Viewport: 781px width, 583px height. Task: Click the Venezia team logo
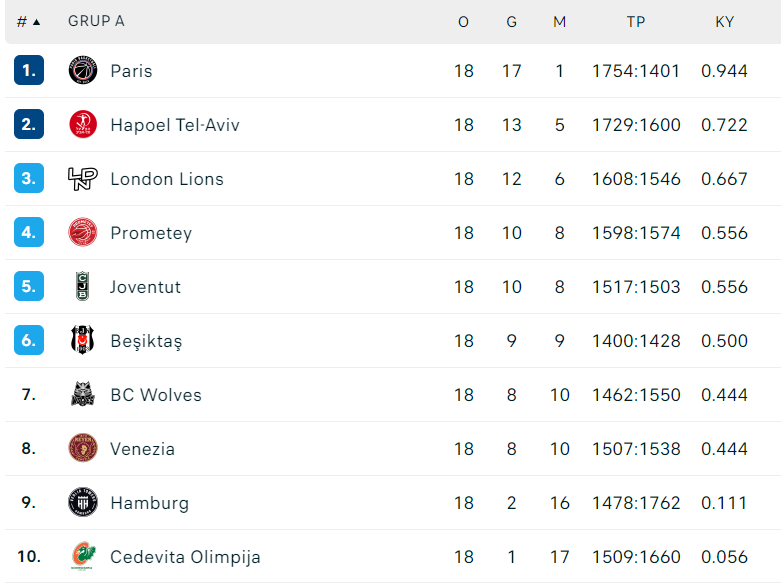[x=83, y=449]
